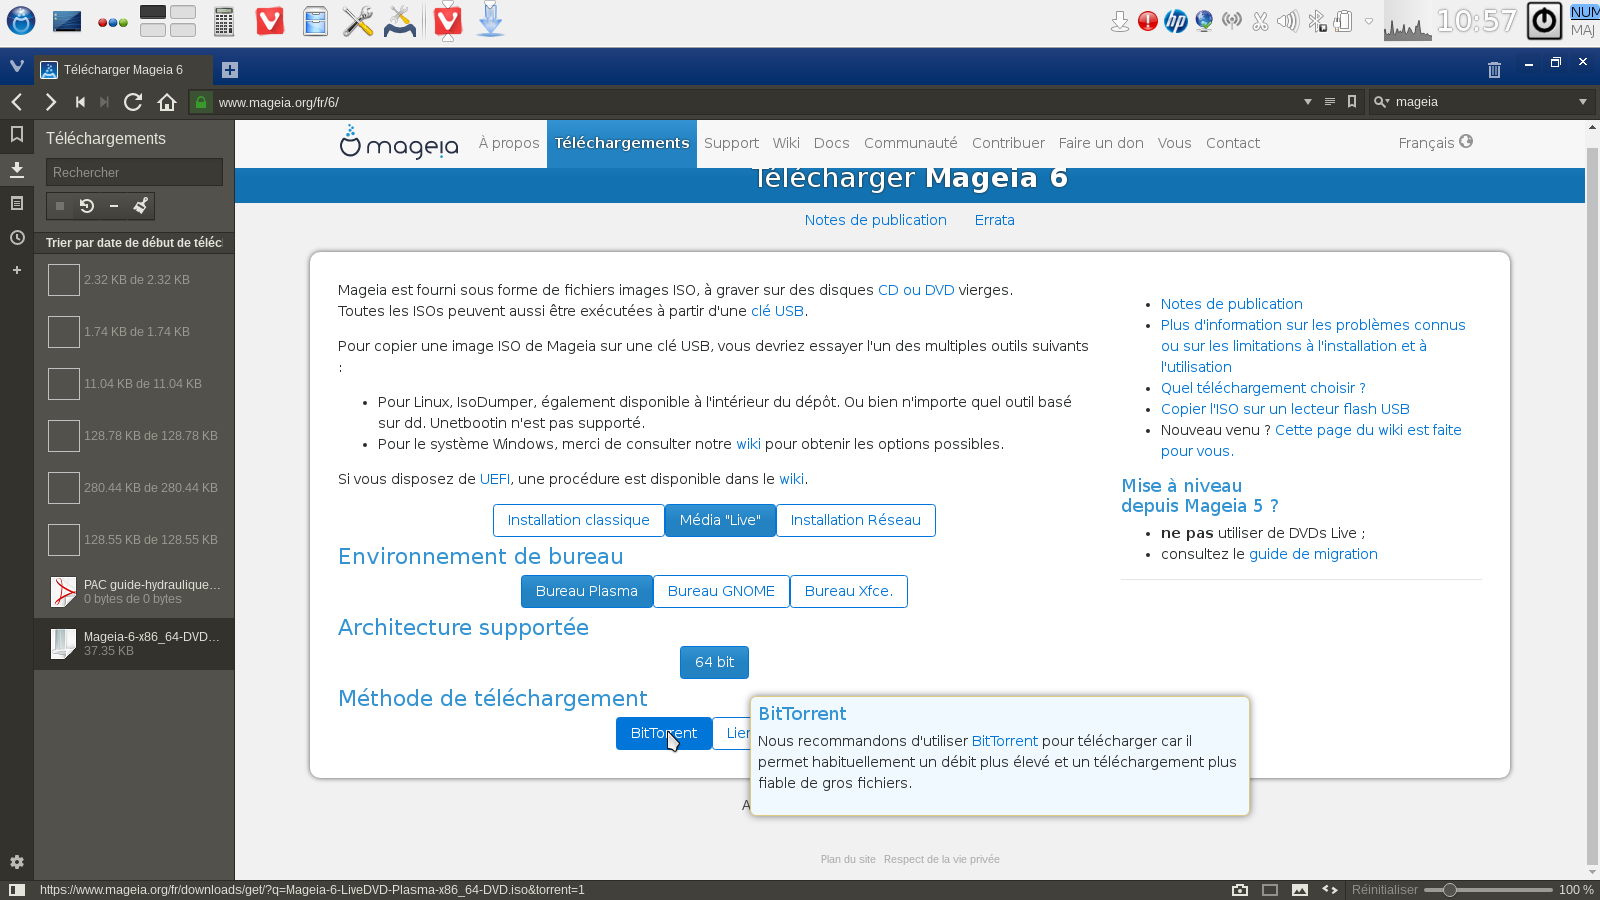
Task: Retry download in the downloads toolbar
Action: pos(87,206)
